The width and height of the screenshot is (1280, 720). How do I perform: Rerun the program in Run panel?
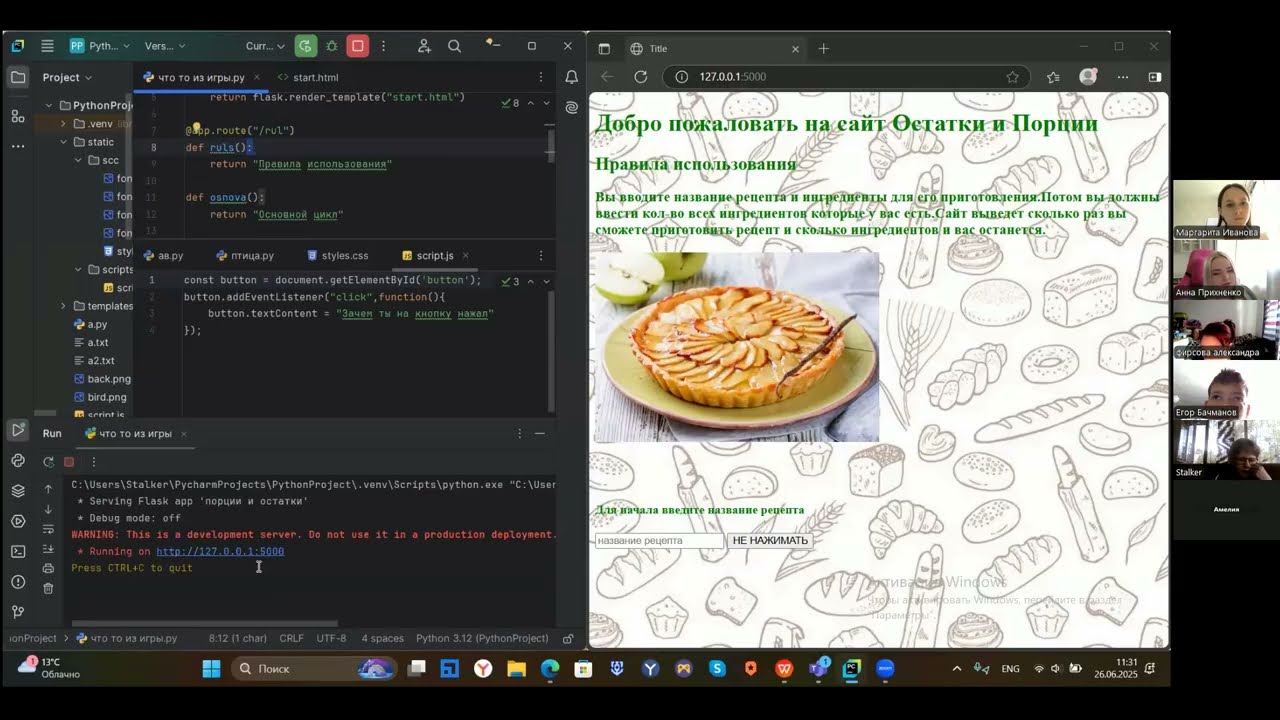pyautogui.click(x=48, y=462)
